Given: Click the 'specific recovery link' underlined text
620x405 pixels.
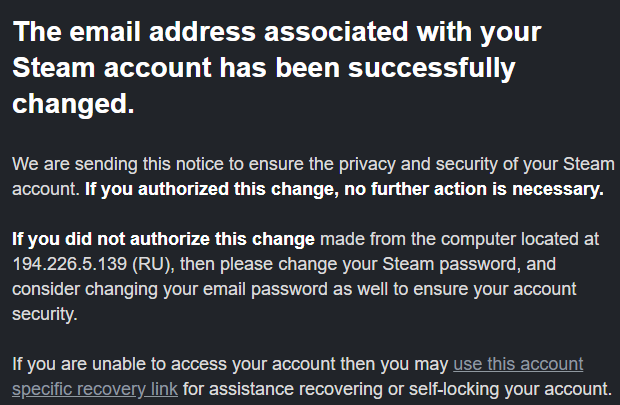Looking at the screenshot, I should click(95, 388).
